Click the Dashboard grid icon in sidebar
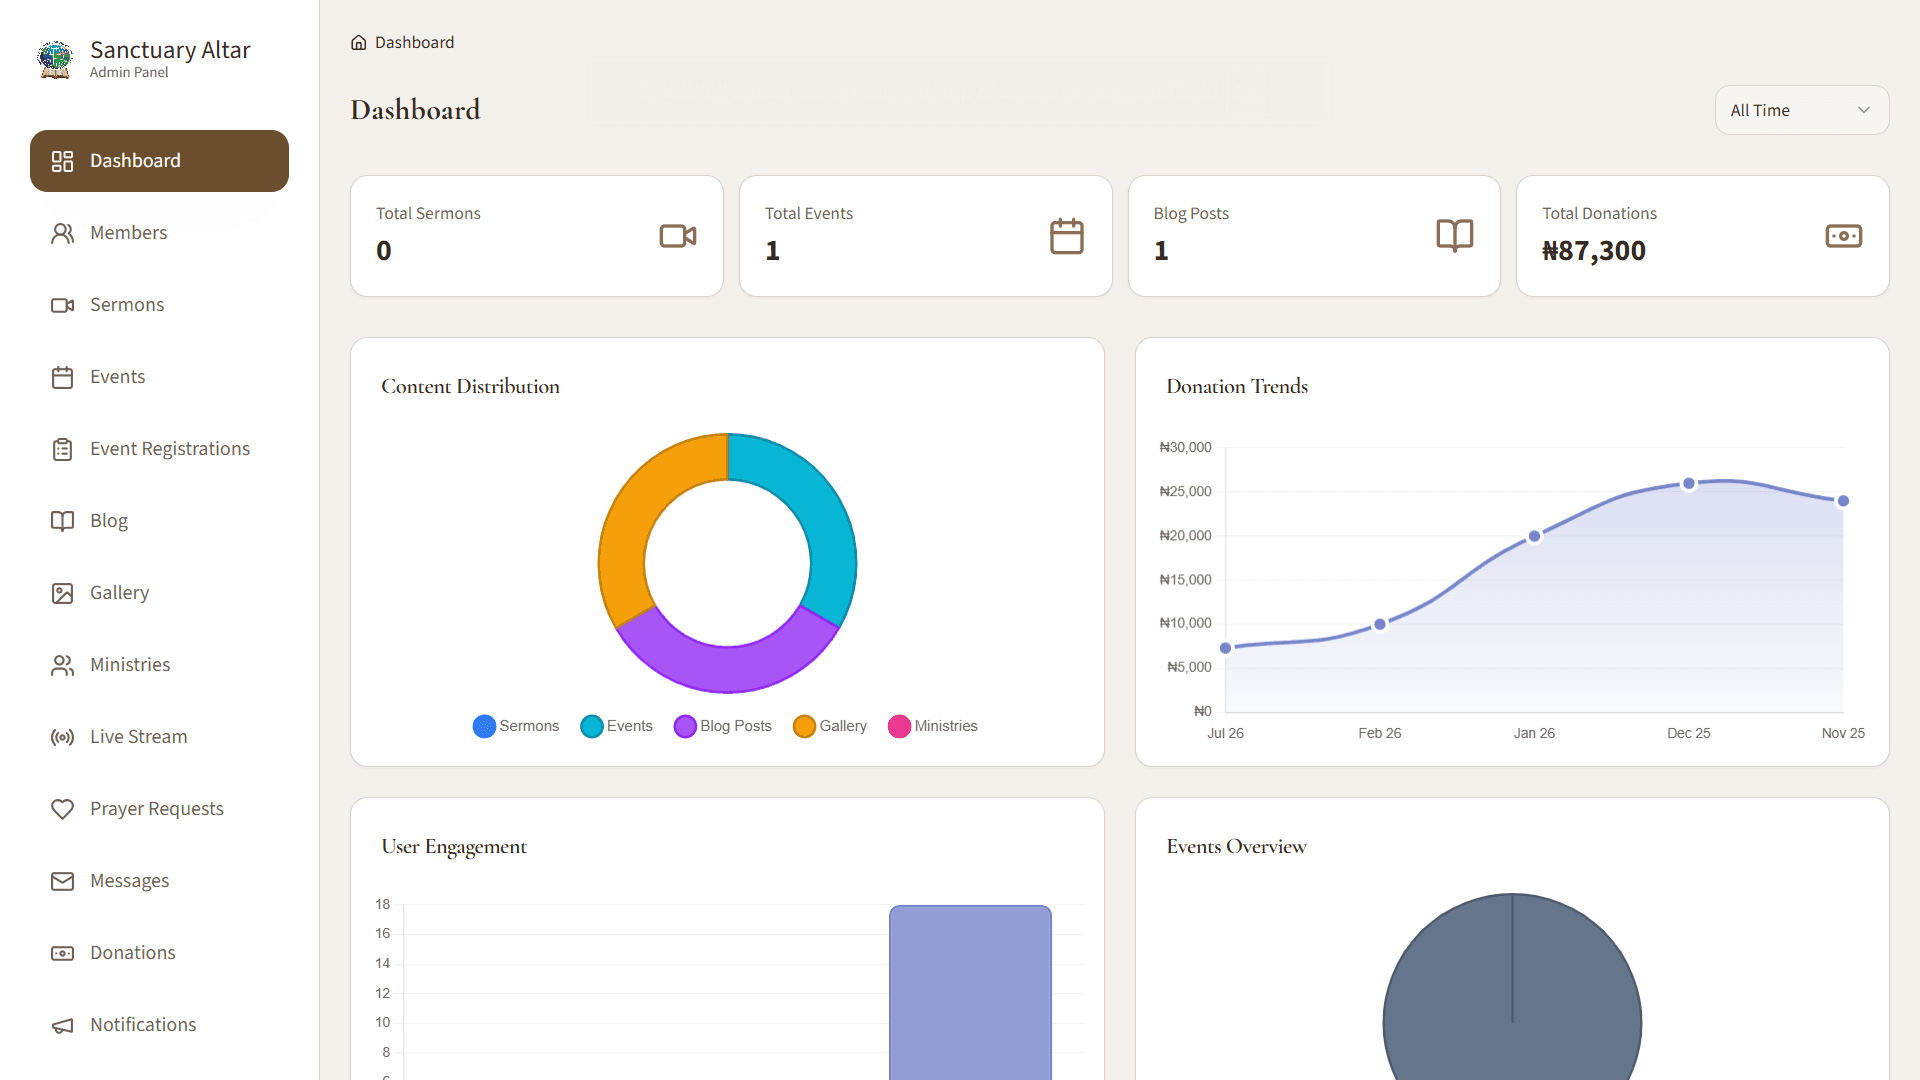Screen dimensions: 1920x1080 click(x=62, y=161)
